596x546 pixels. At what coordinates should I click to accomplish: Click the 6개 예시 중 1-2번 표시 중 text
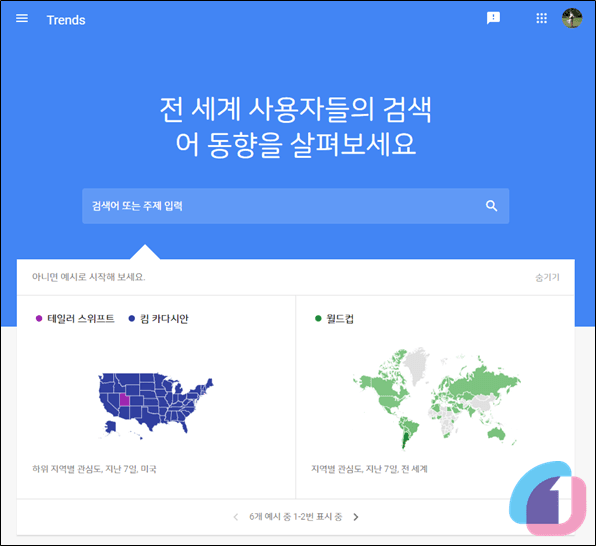pos(296,517)
